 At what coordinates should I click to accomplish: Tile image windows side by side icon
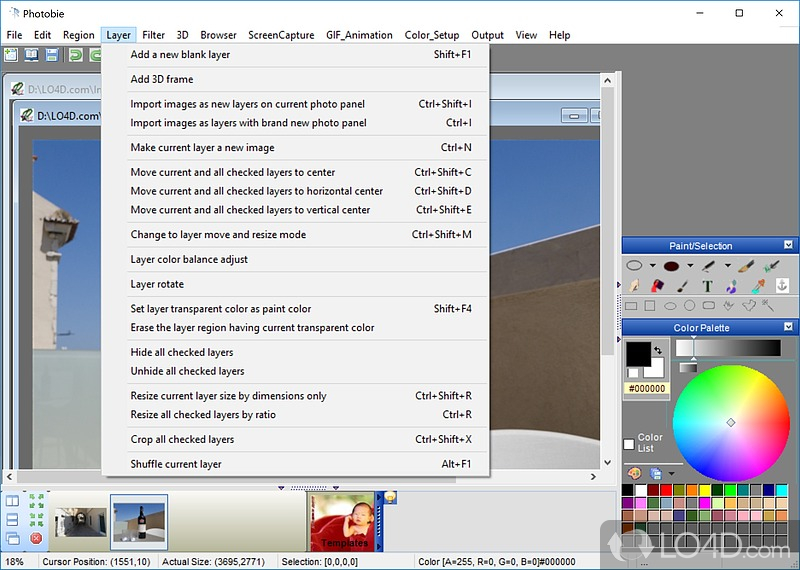(x=12, y=501)
